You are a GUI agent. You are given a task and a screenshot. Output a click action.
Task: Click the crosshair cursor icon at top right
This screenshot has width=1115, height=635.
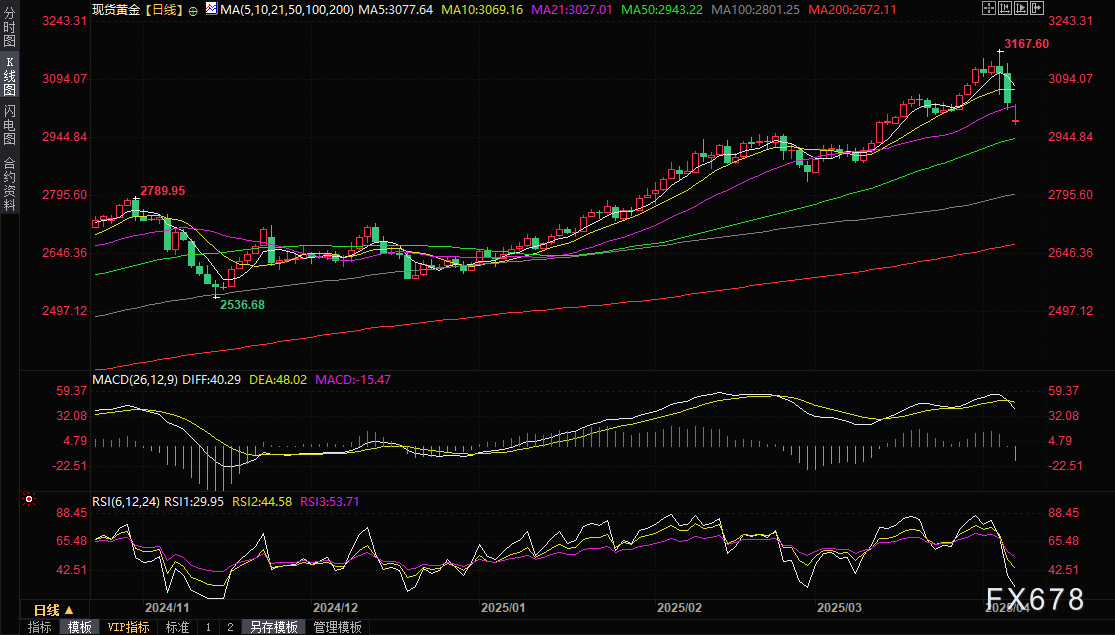pyautogui.click(x=989, y=8)
